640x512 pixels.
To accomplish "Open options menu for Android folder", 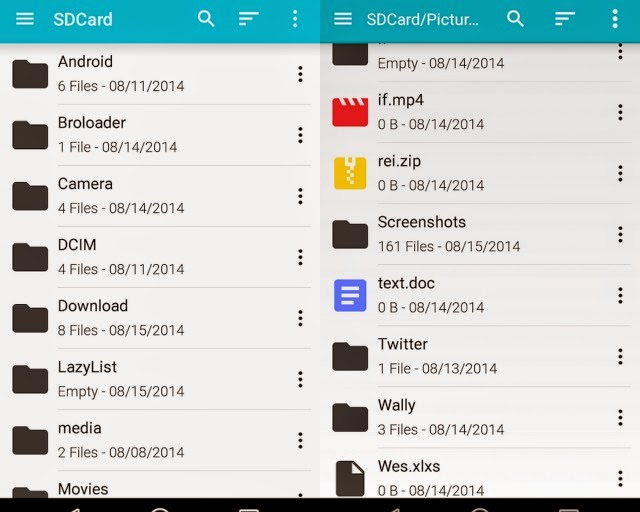I will point(300,74).
